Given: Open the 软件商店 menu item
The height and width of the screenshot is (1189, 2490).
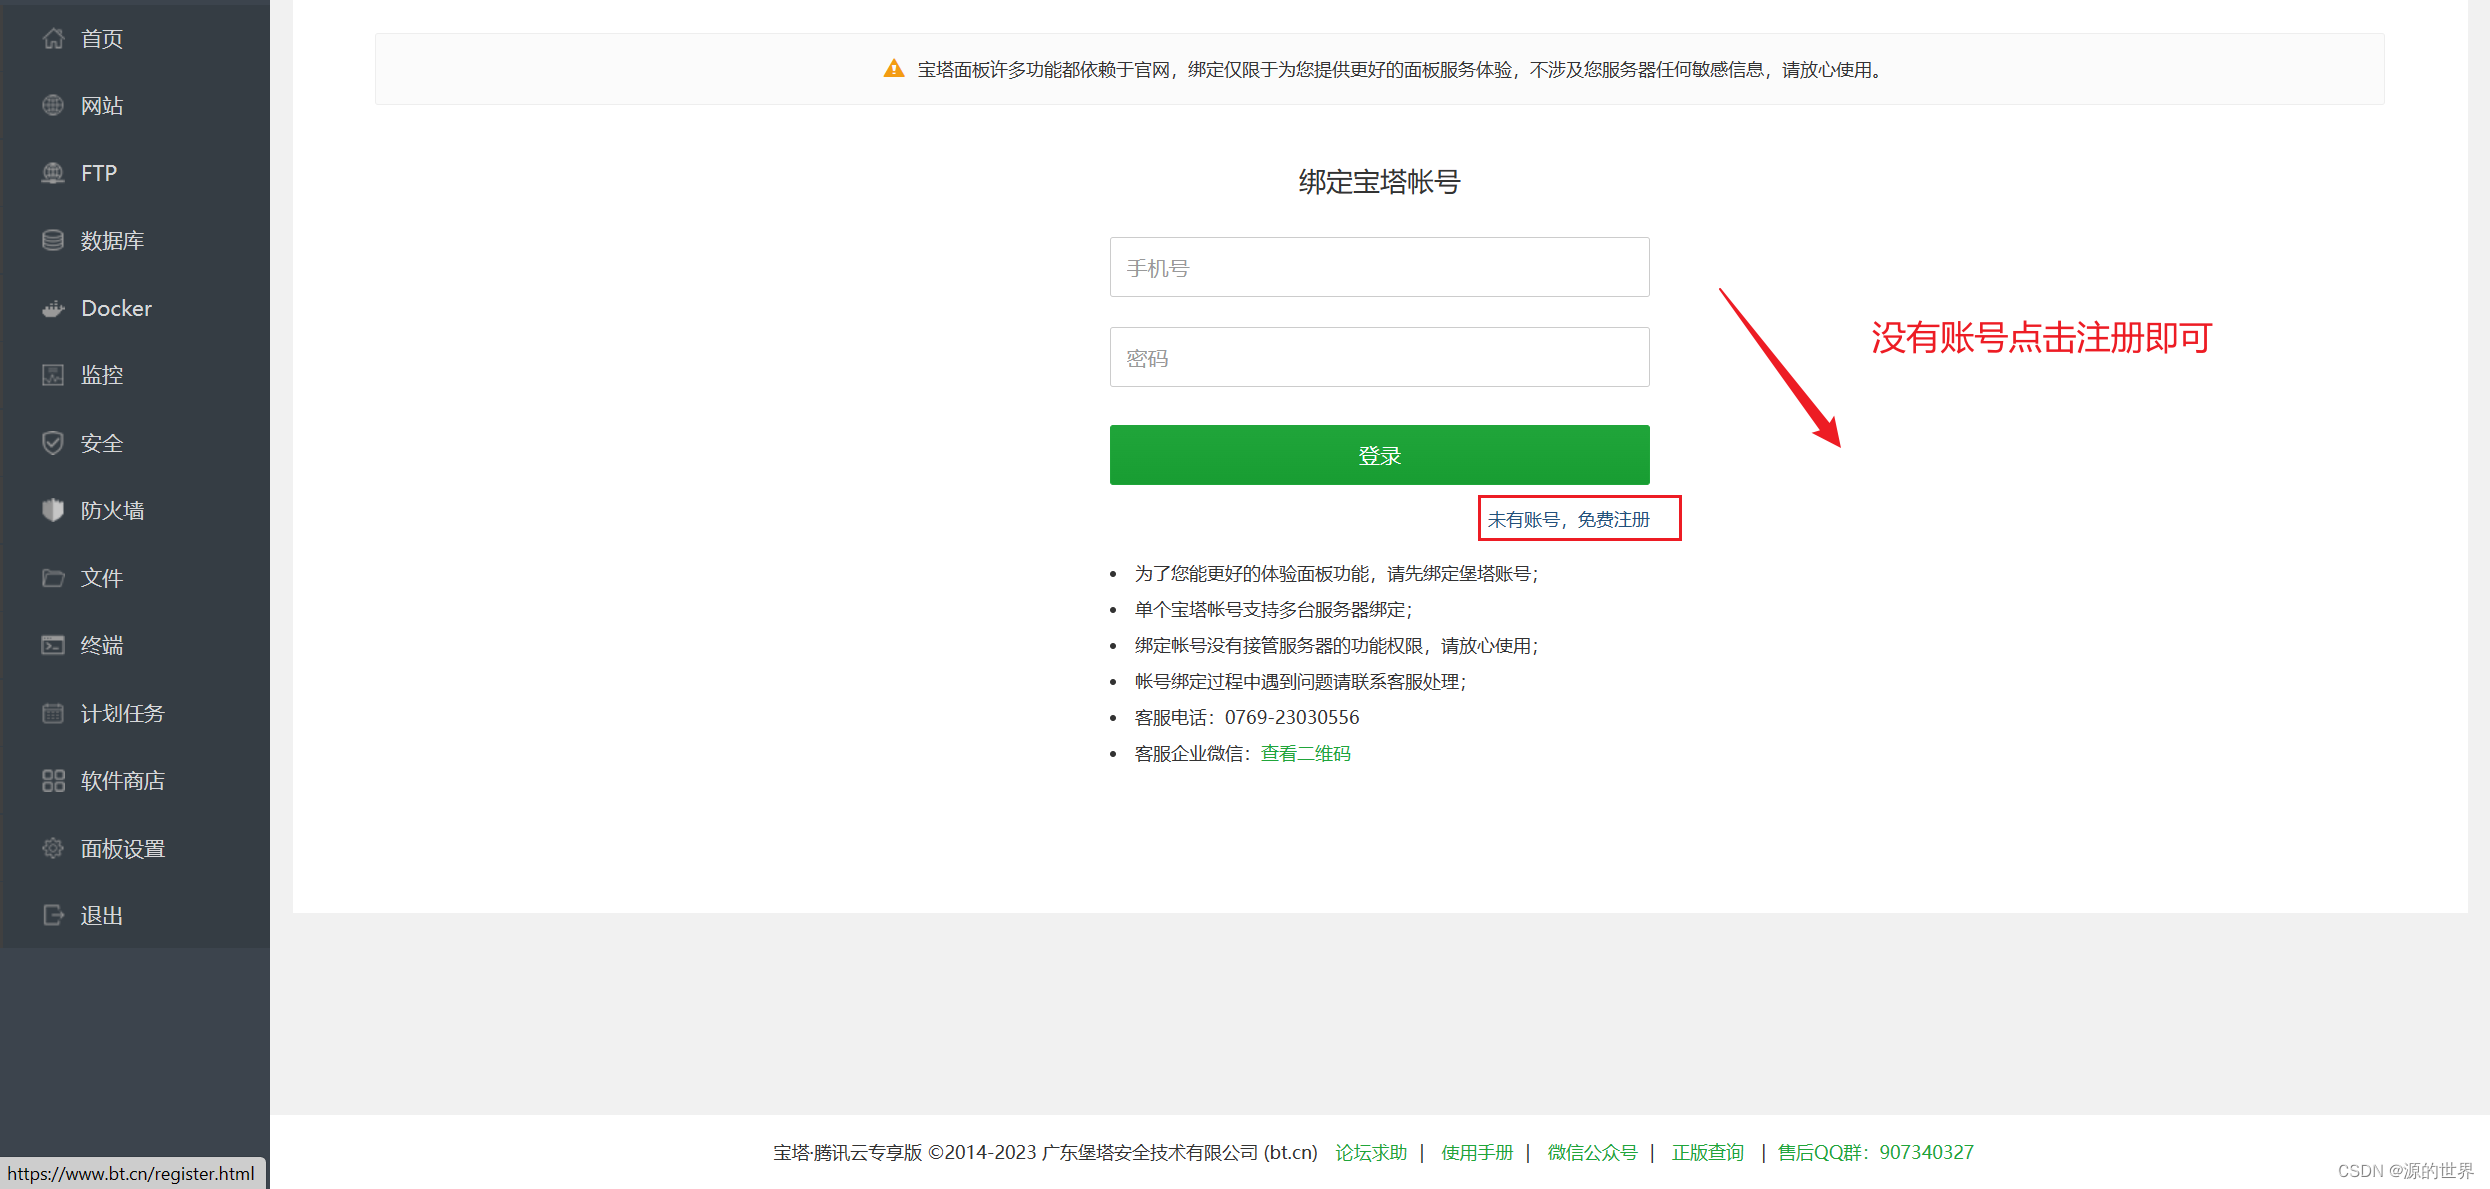Looking at the screenshot, I should tap(135, 780).
